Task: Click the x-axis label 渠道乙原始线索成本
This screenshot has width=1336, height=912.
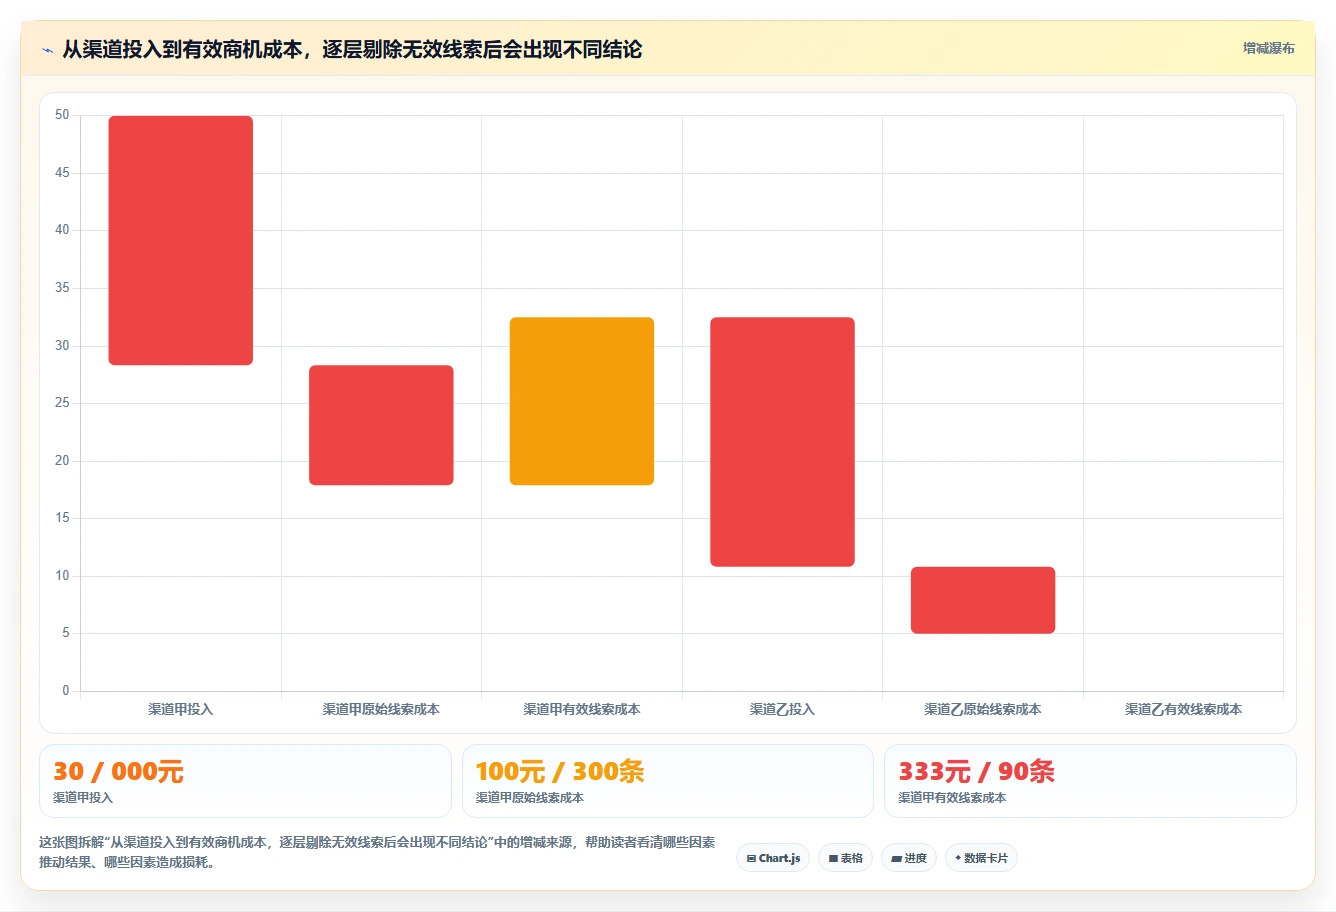Action: (983, 709)
